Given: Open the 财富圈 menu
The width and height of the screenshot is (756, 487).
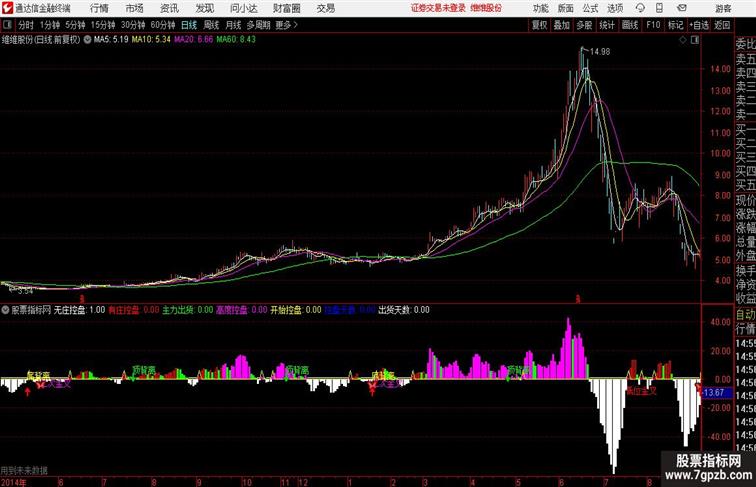Looking at the screenshot, I should (x=286, y=8).
